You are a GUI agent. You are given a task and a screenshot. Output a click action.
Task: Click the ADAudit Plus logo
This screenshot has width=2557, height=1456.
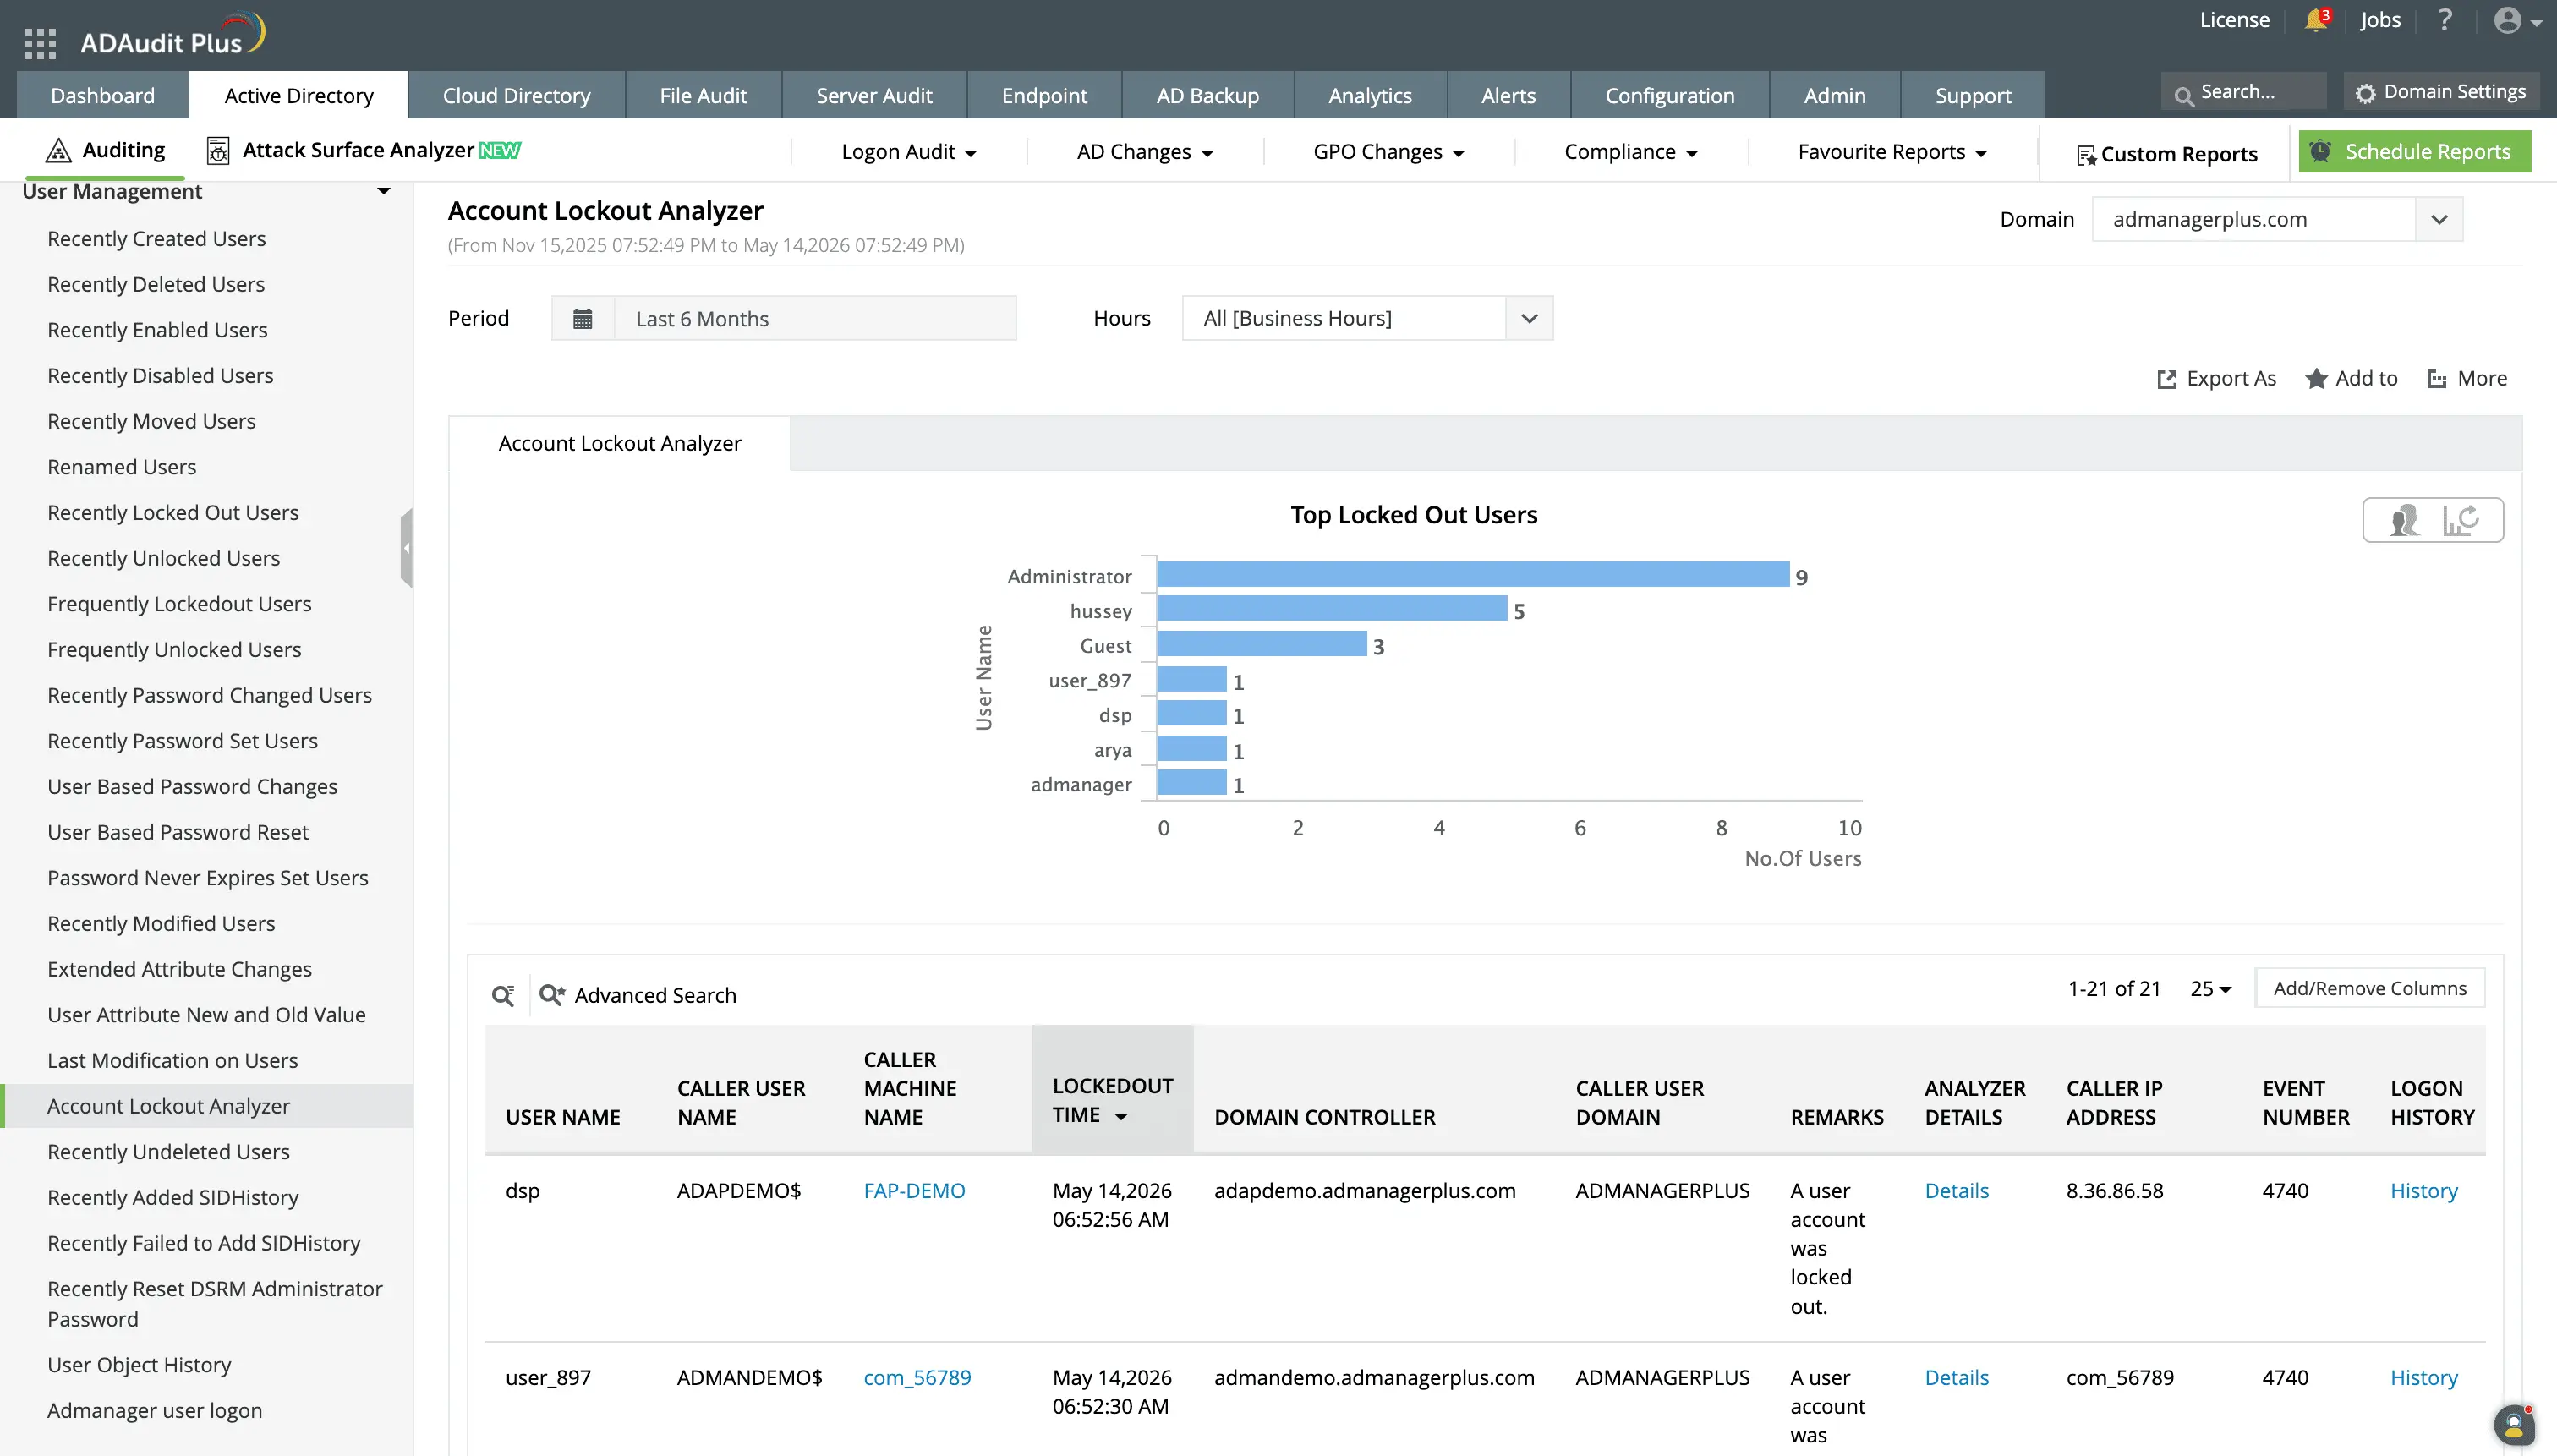172,36
